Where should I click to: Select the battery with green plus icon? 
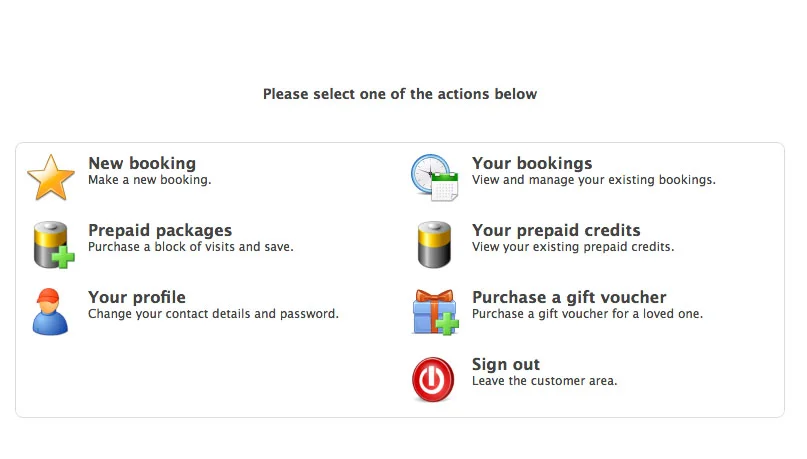click(x=54, y=245)
